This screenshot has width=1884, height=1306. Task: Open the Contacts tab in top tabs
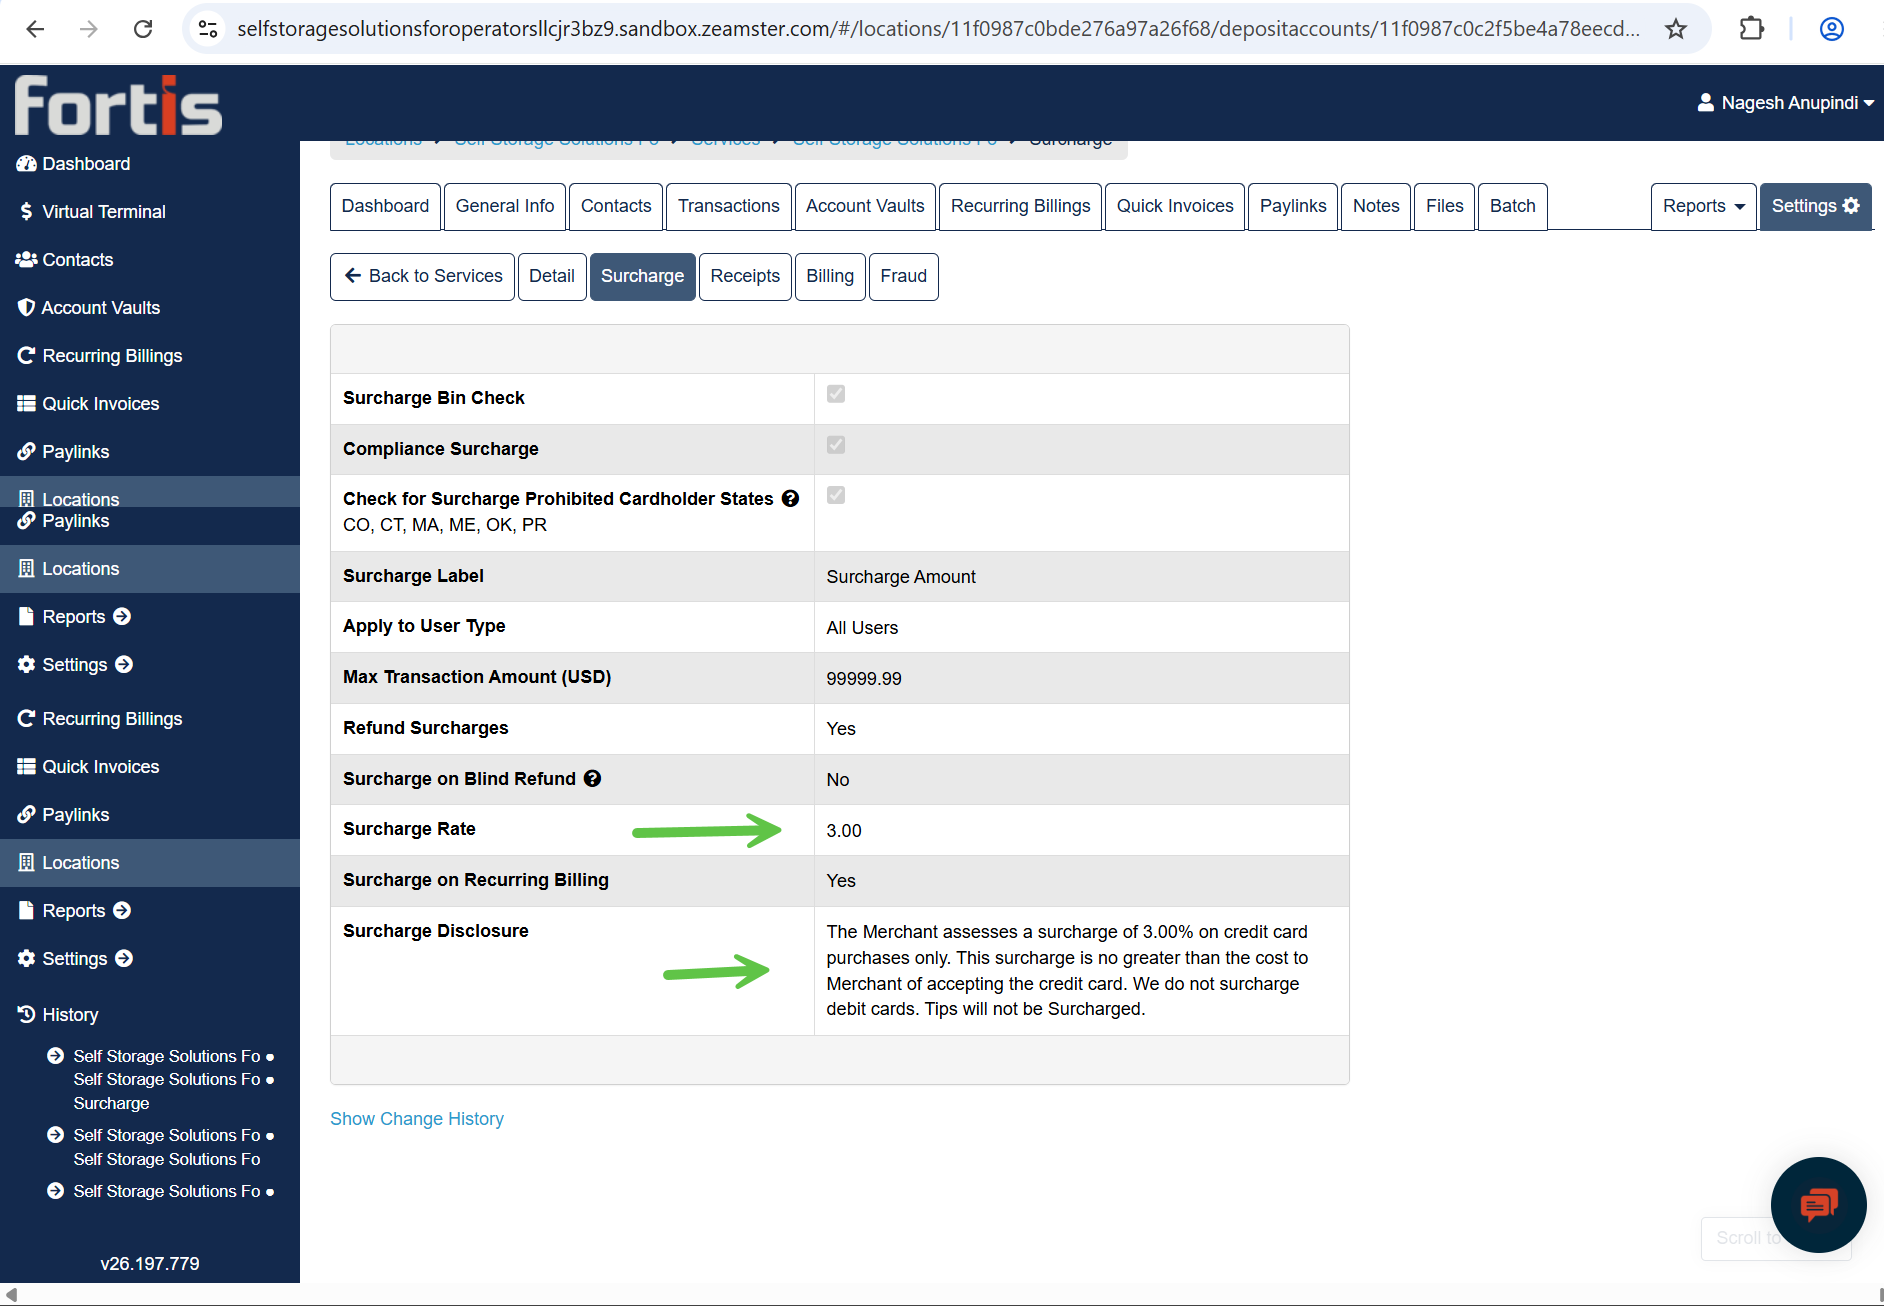point(616,206)
